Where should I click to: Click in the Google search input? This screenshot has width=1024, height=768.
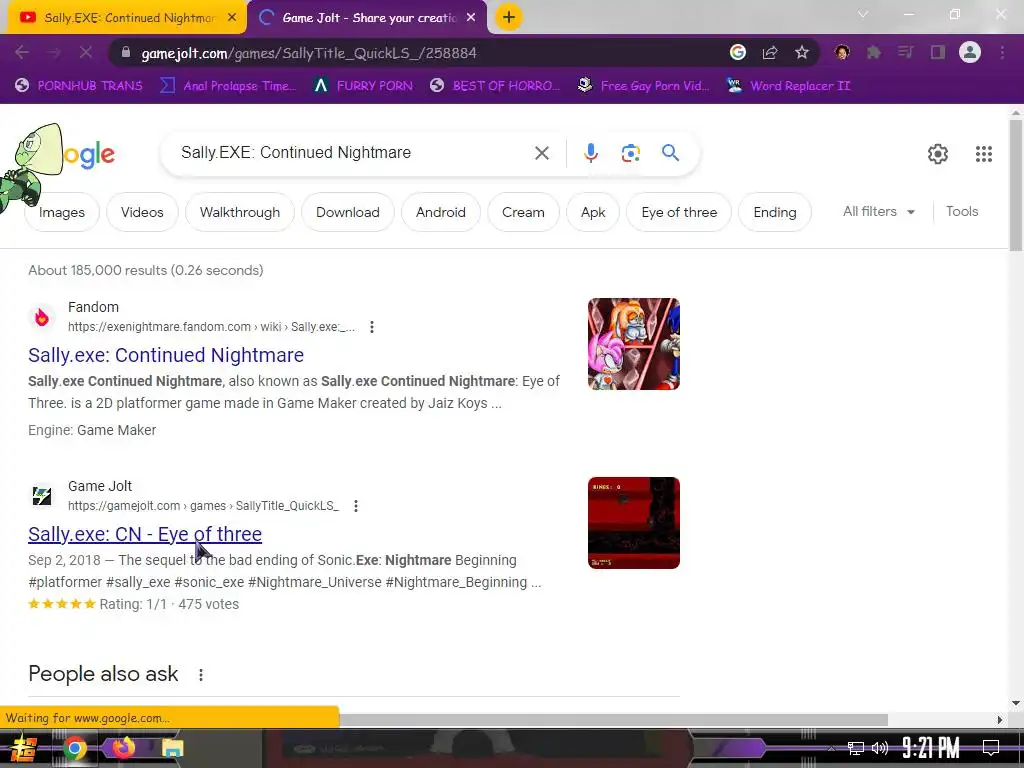[x=353, y=153]
